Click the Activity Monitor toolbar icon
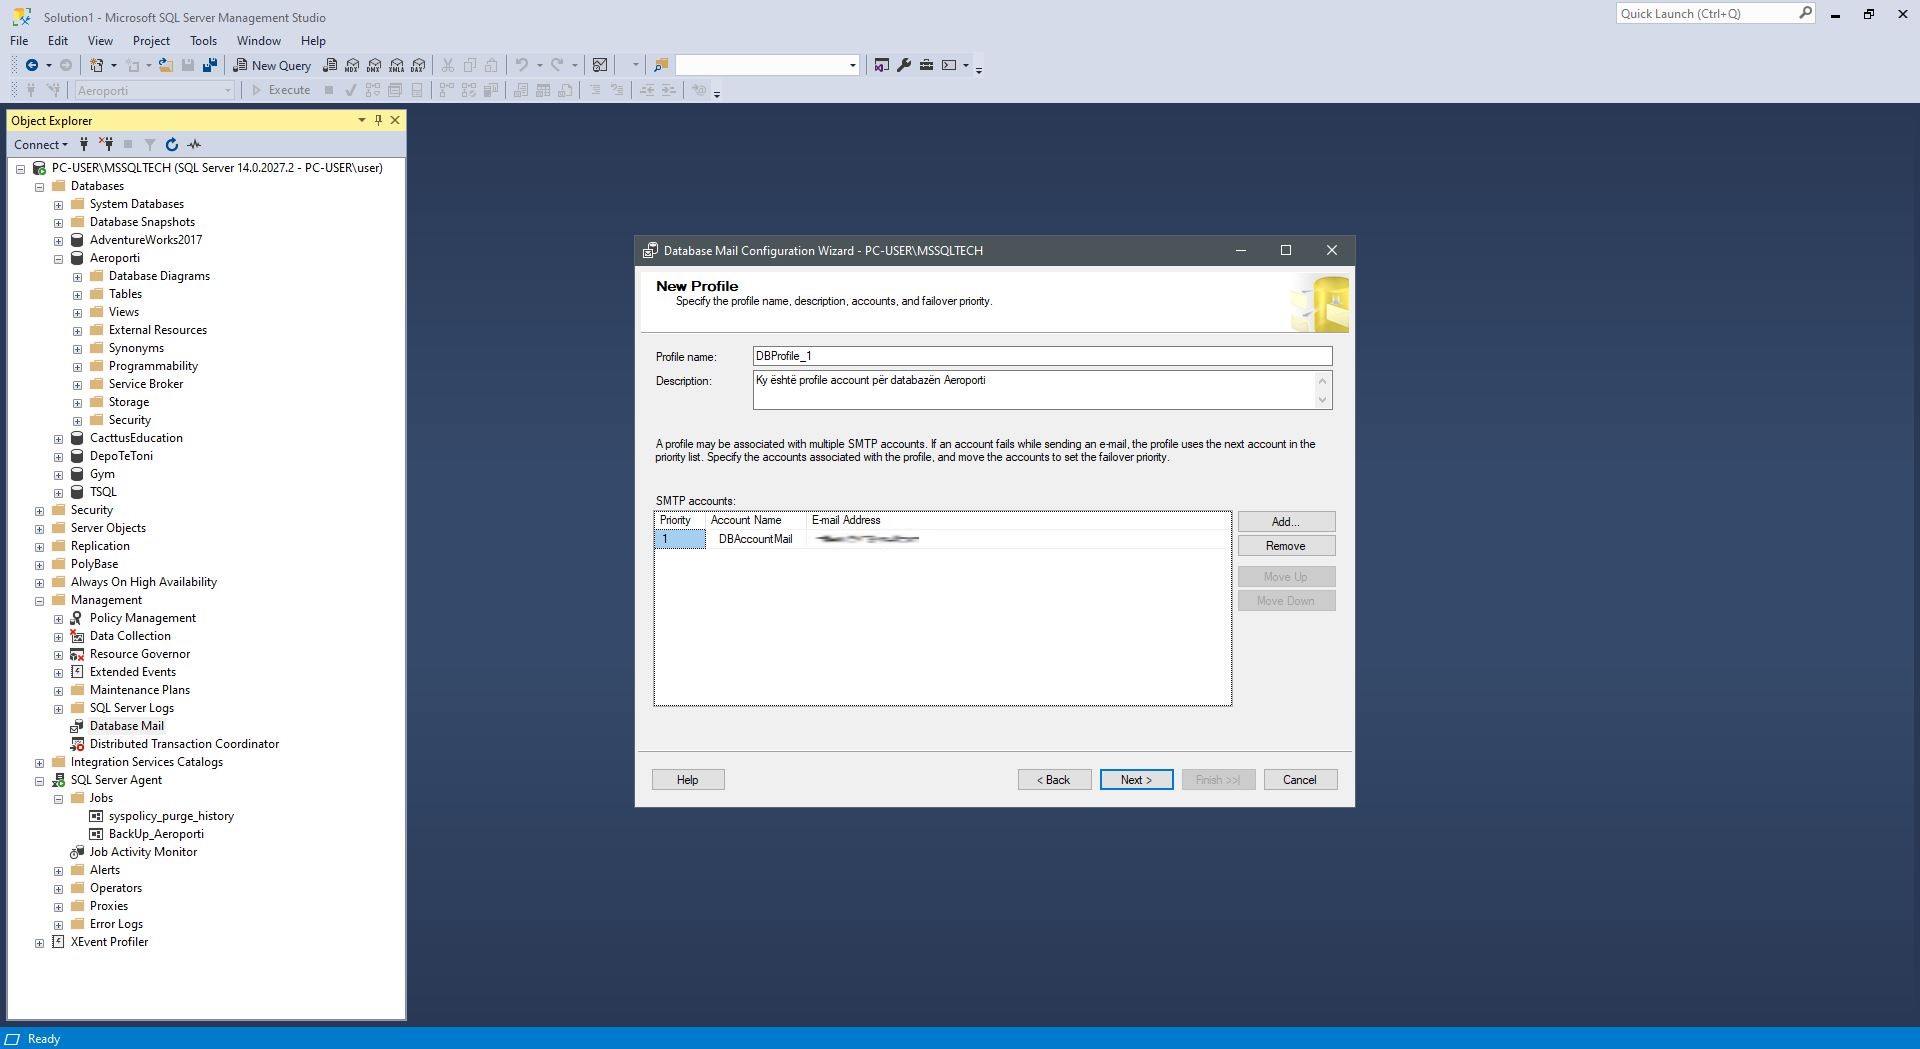The height and width of the screenshot is (1049, 1920). pyautogui.click(x=600, y=65)
